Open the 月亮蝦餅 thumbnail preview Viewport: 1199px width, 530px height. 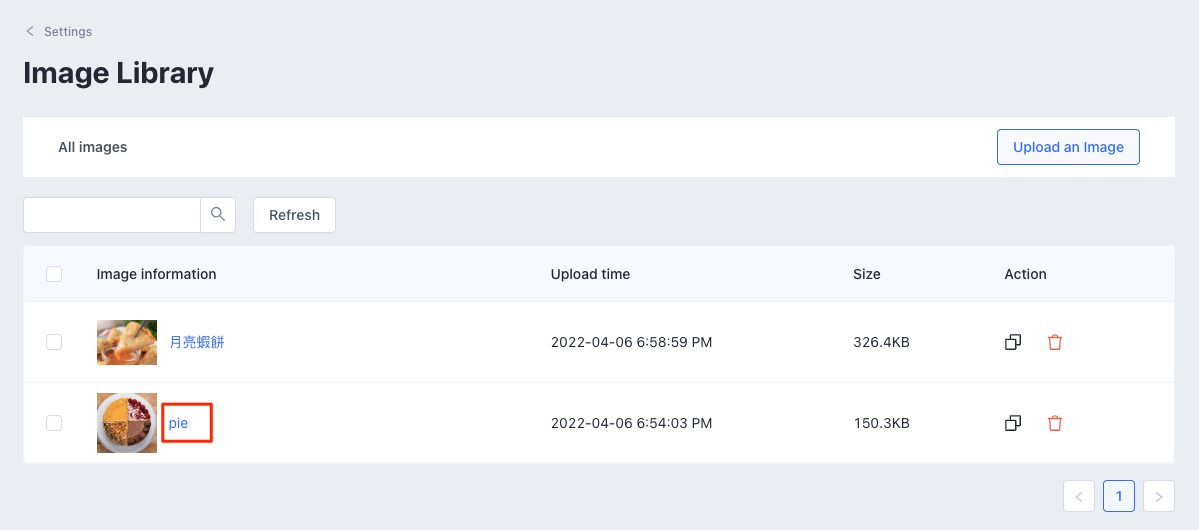tap(127, 342)
